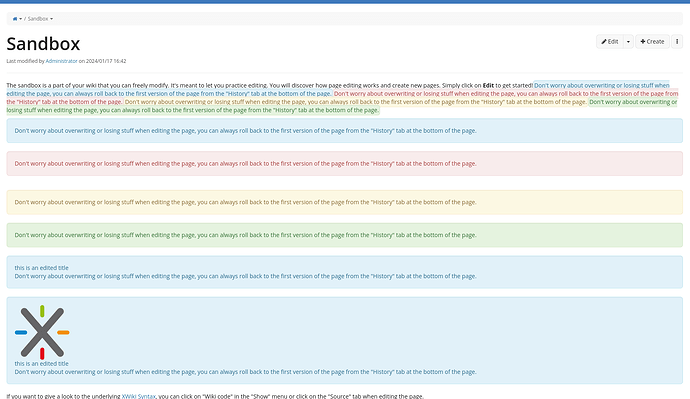Click the Create button
The width and height of the screenshot is (690, 399).
[652, 41]
